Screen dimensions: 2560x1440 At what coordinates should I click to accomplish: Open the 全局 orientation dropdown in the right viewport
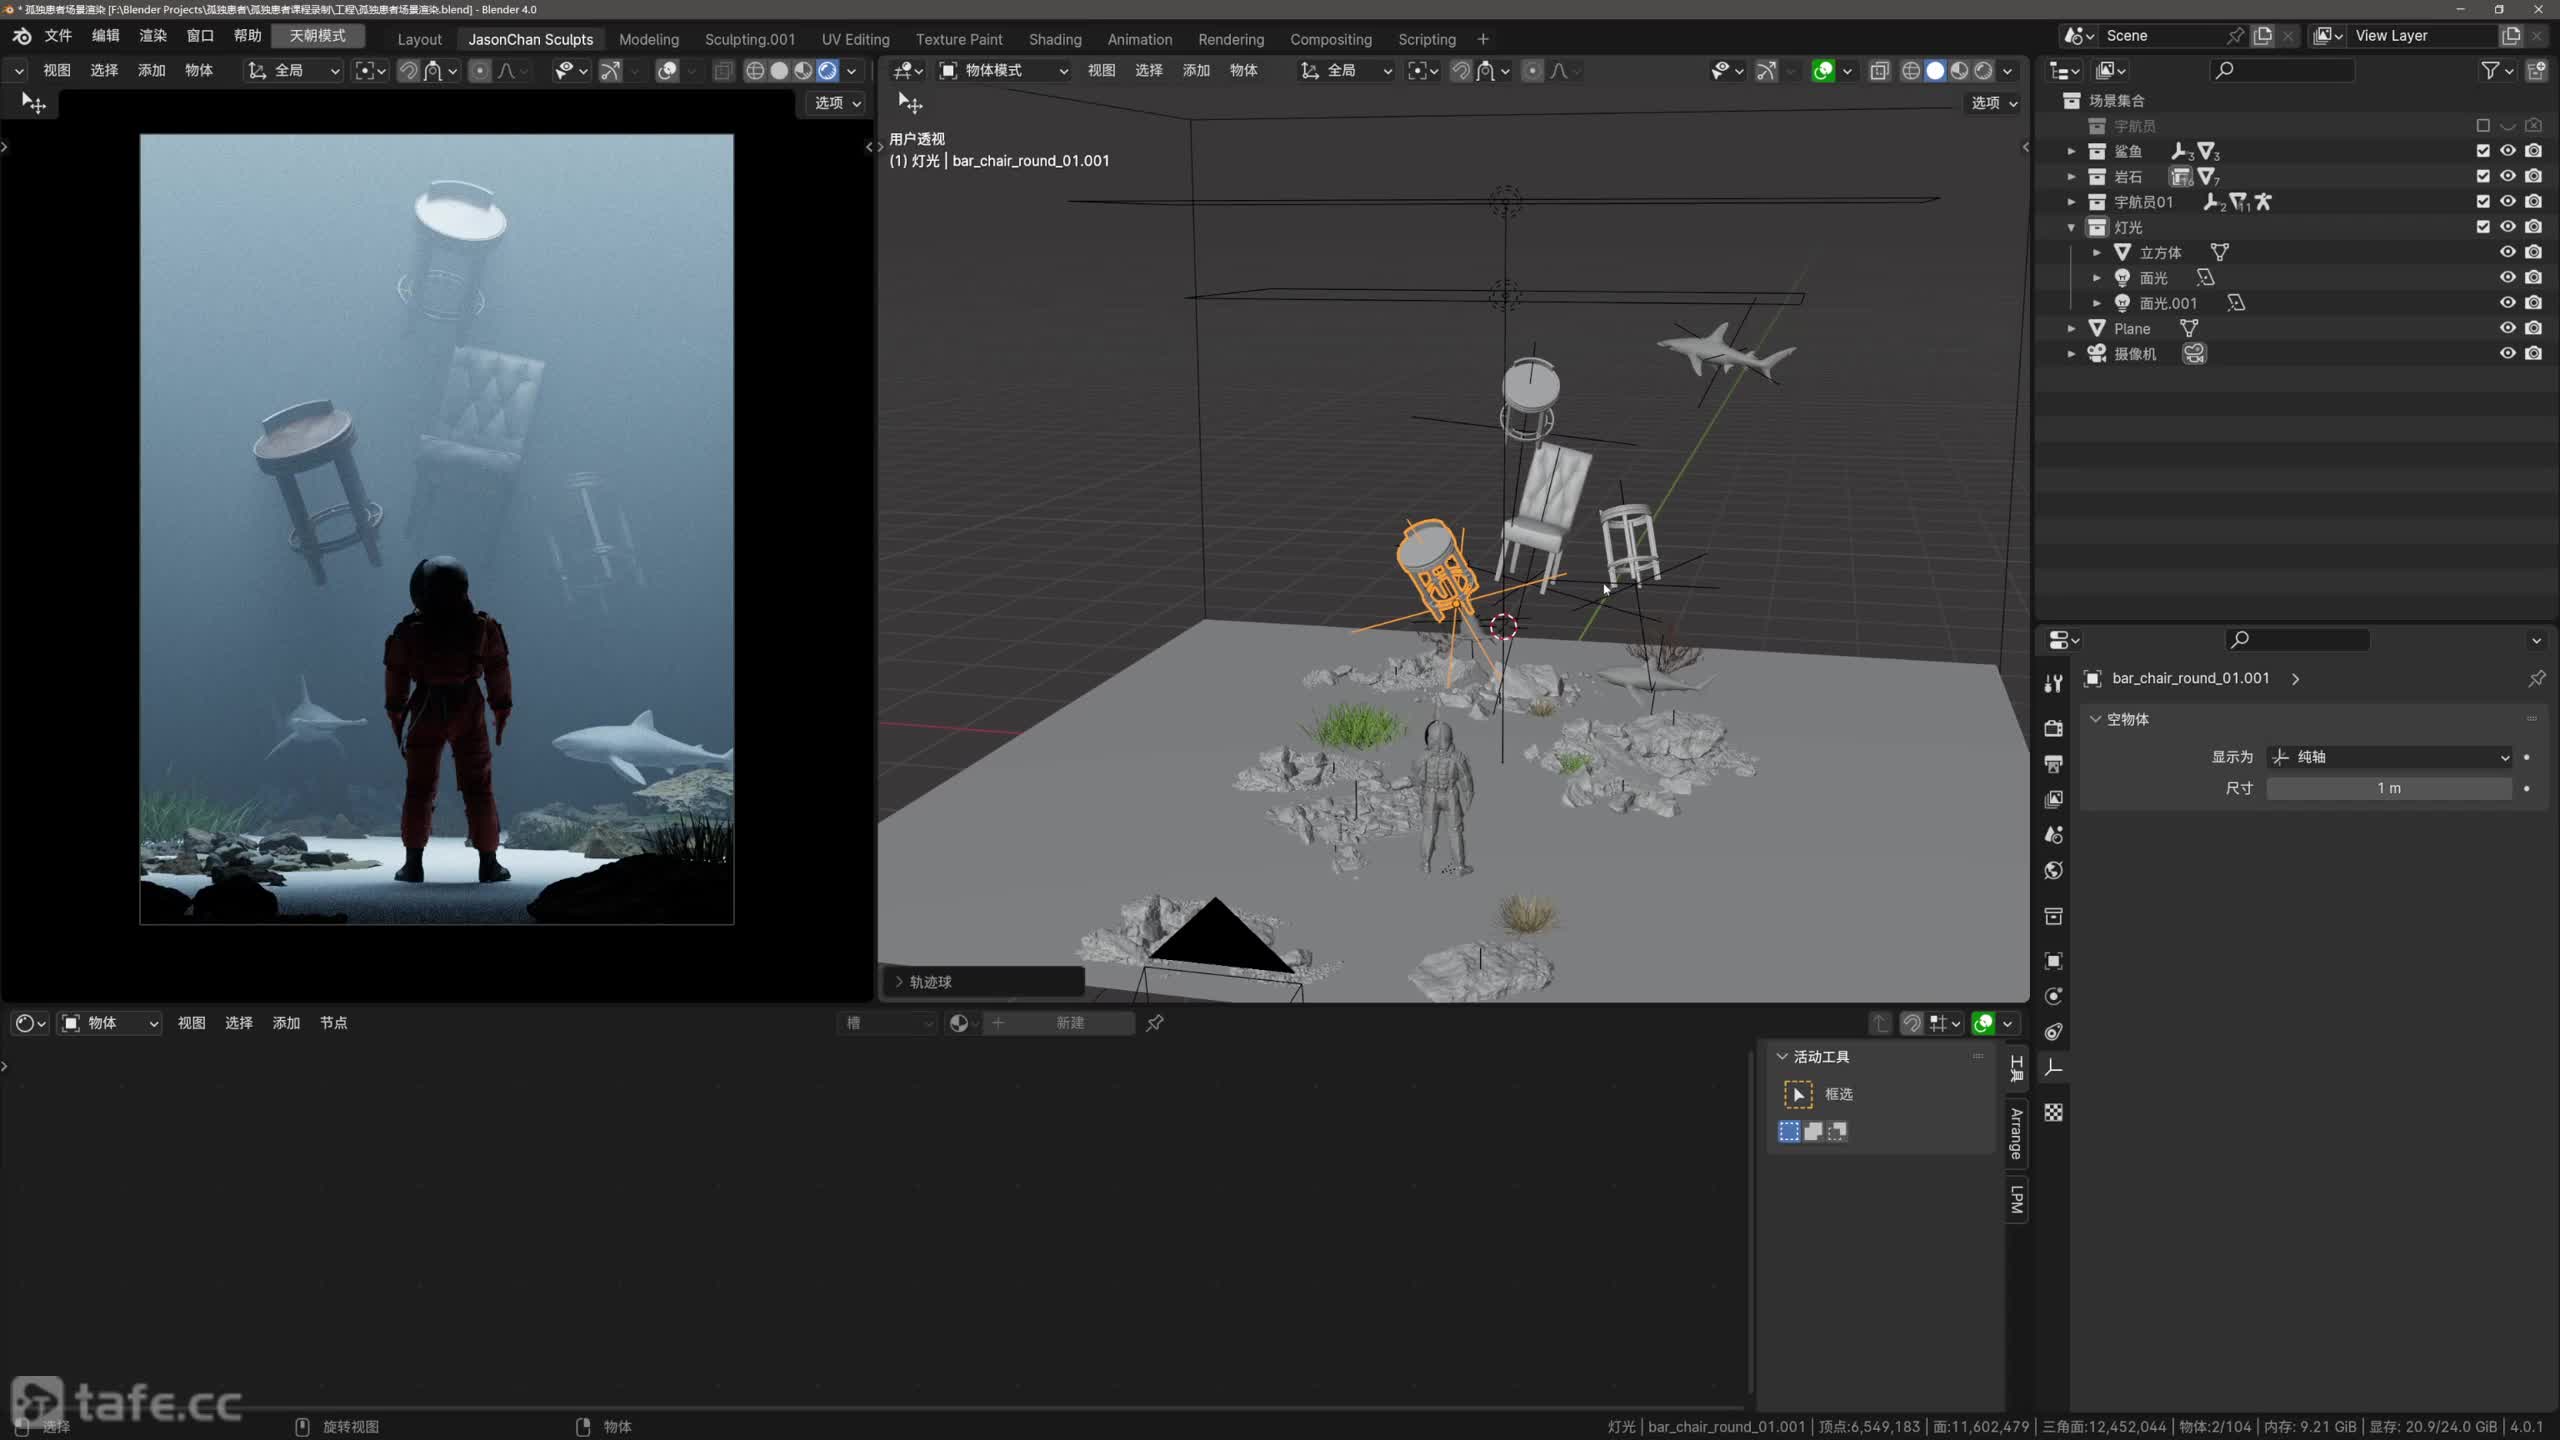(1345, 71)
